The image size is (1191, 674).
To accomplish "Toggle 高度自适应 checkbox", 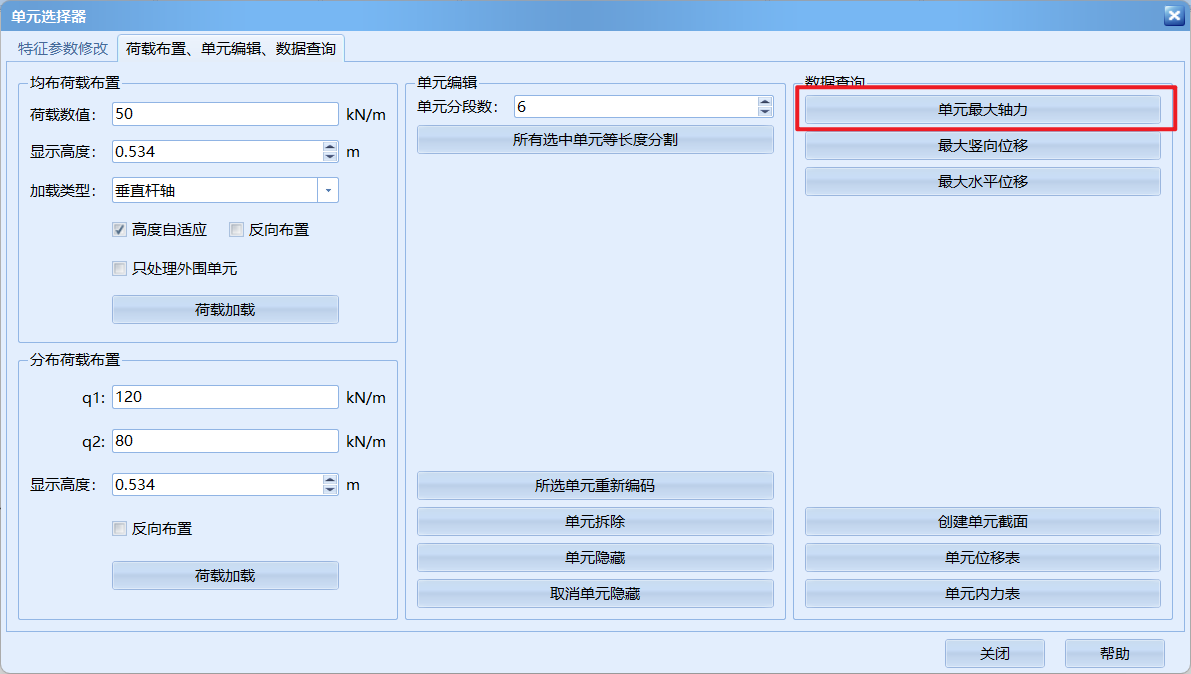I will (x=120, y=230).
